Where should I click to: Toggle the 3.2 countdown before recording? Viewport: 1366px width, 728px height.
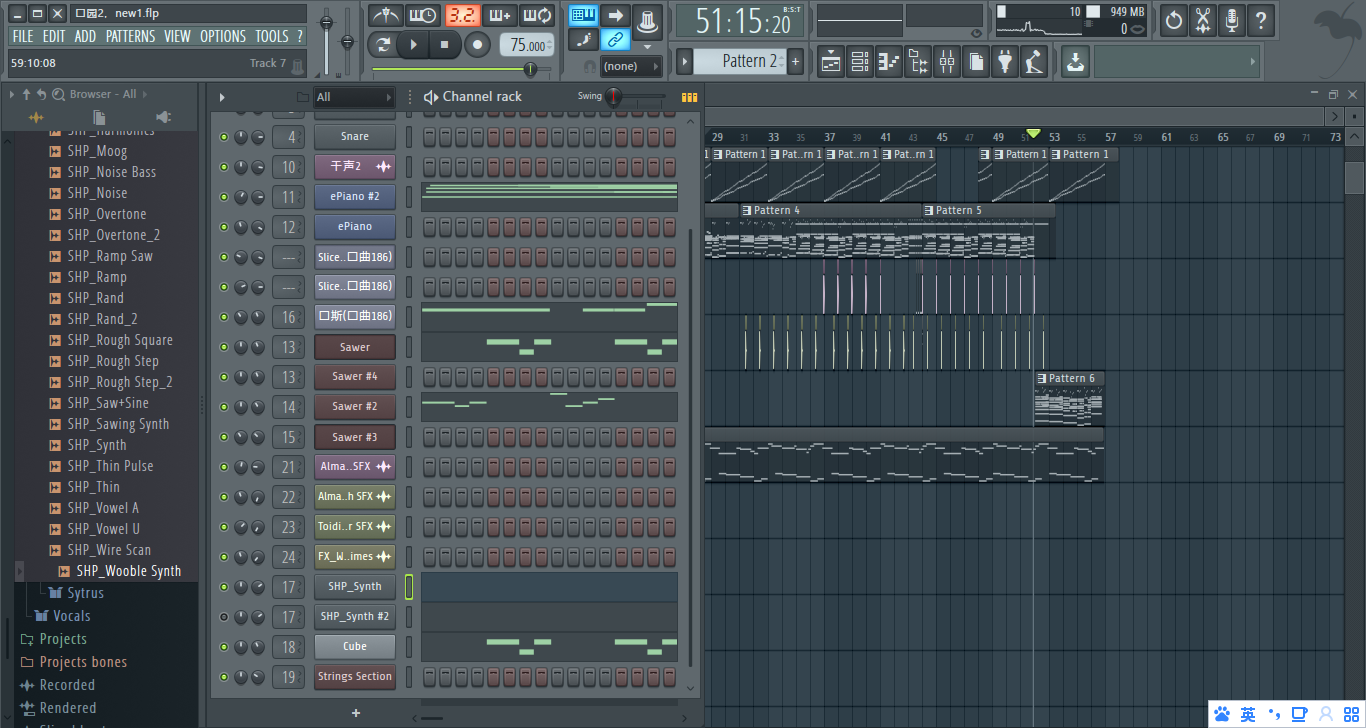[462, 16]
